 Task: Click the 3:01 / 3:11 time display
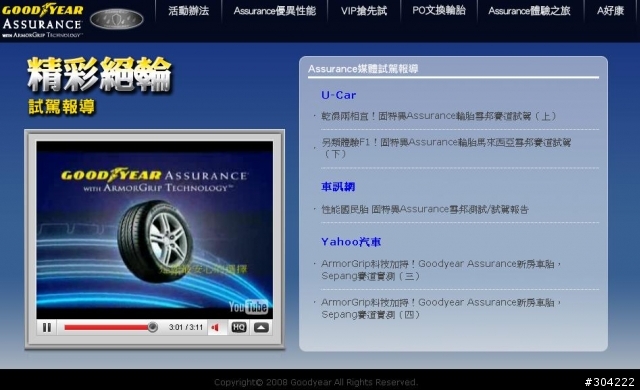[186, 327]
